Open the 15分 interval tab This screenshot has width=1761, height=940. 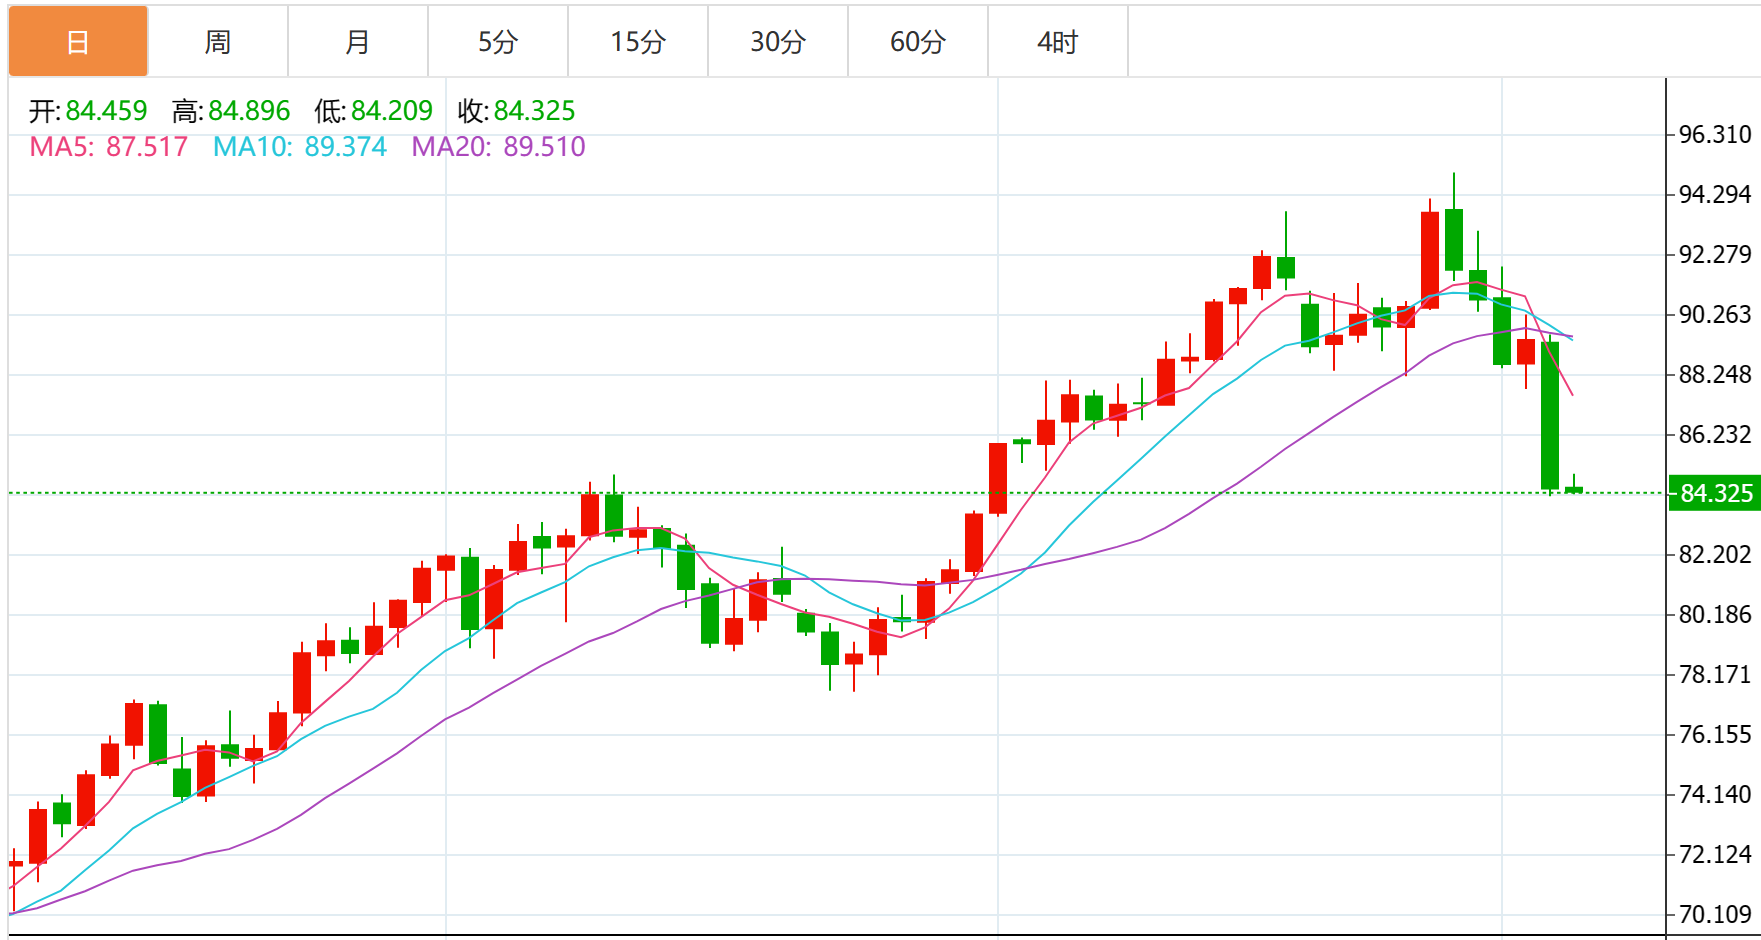pyautogui.click(x=638, y=42)
